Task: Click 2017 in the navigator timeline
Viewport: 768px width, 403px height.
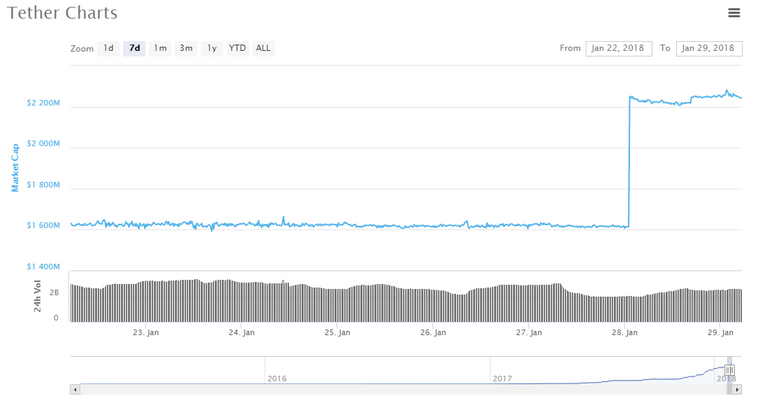Action: pos(502,379)
